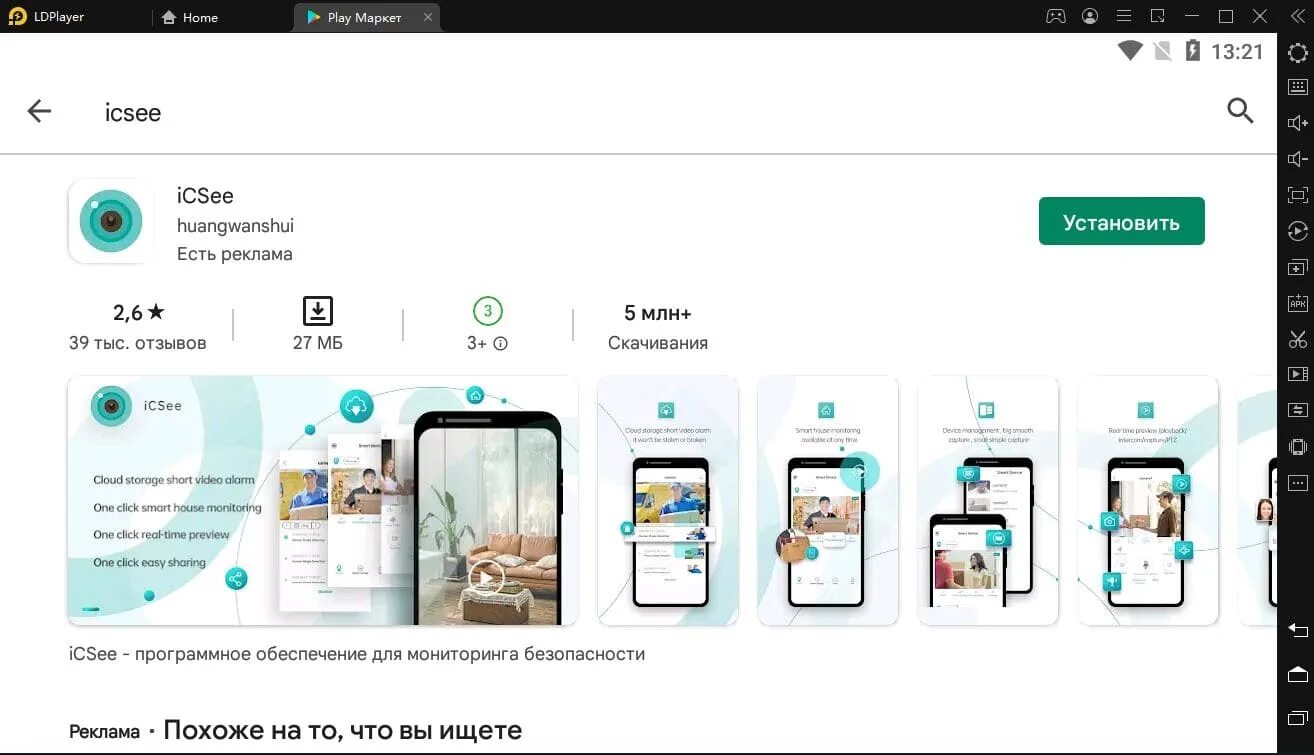Click the LDPlayer logo

click(17, 16)
